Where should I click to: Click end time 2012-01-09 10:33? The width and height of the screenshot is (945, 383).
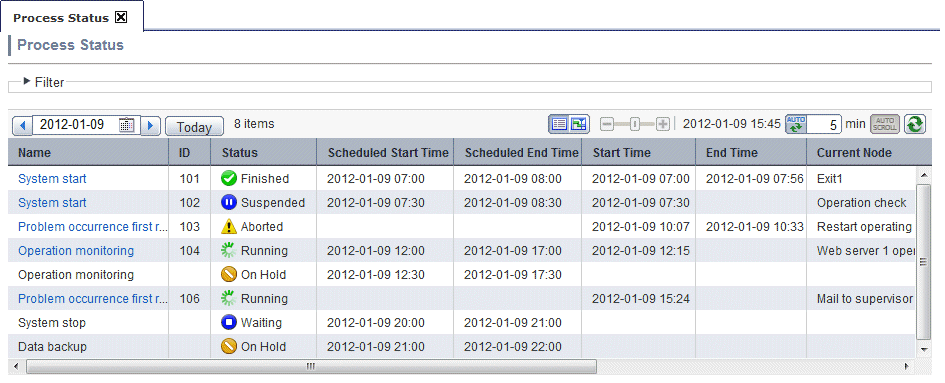click(755, 227)
